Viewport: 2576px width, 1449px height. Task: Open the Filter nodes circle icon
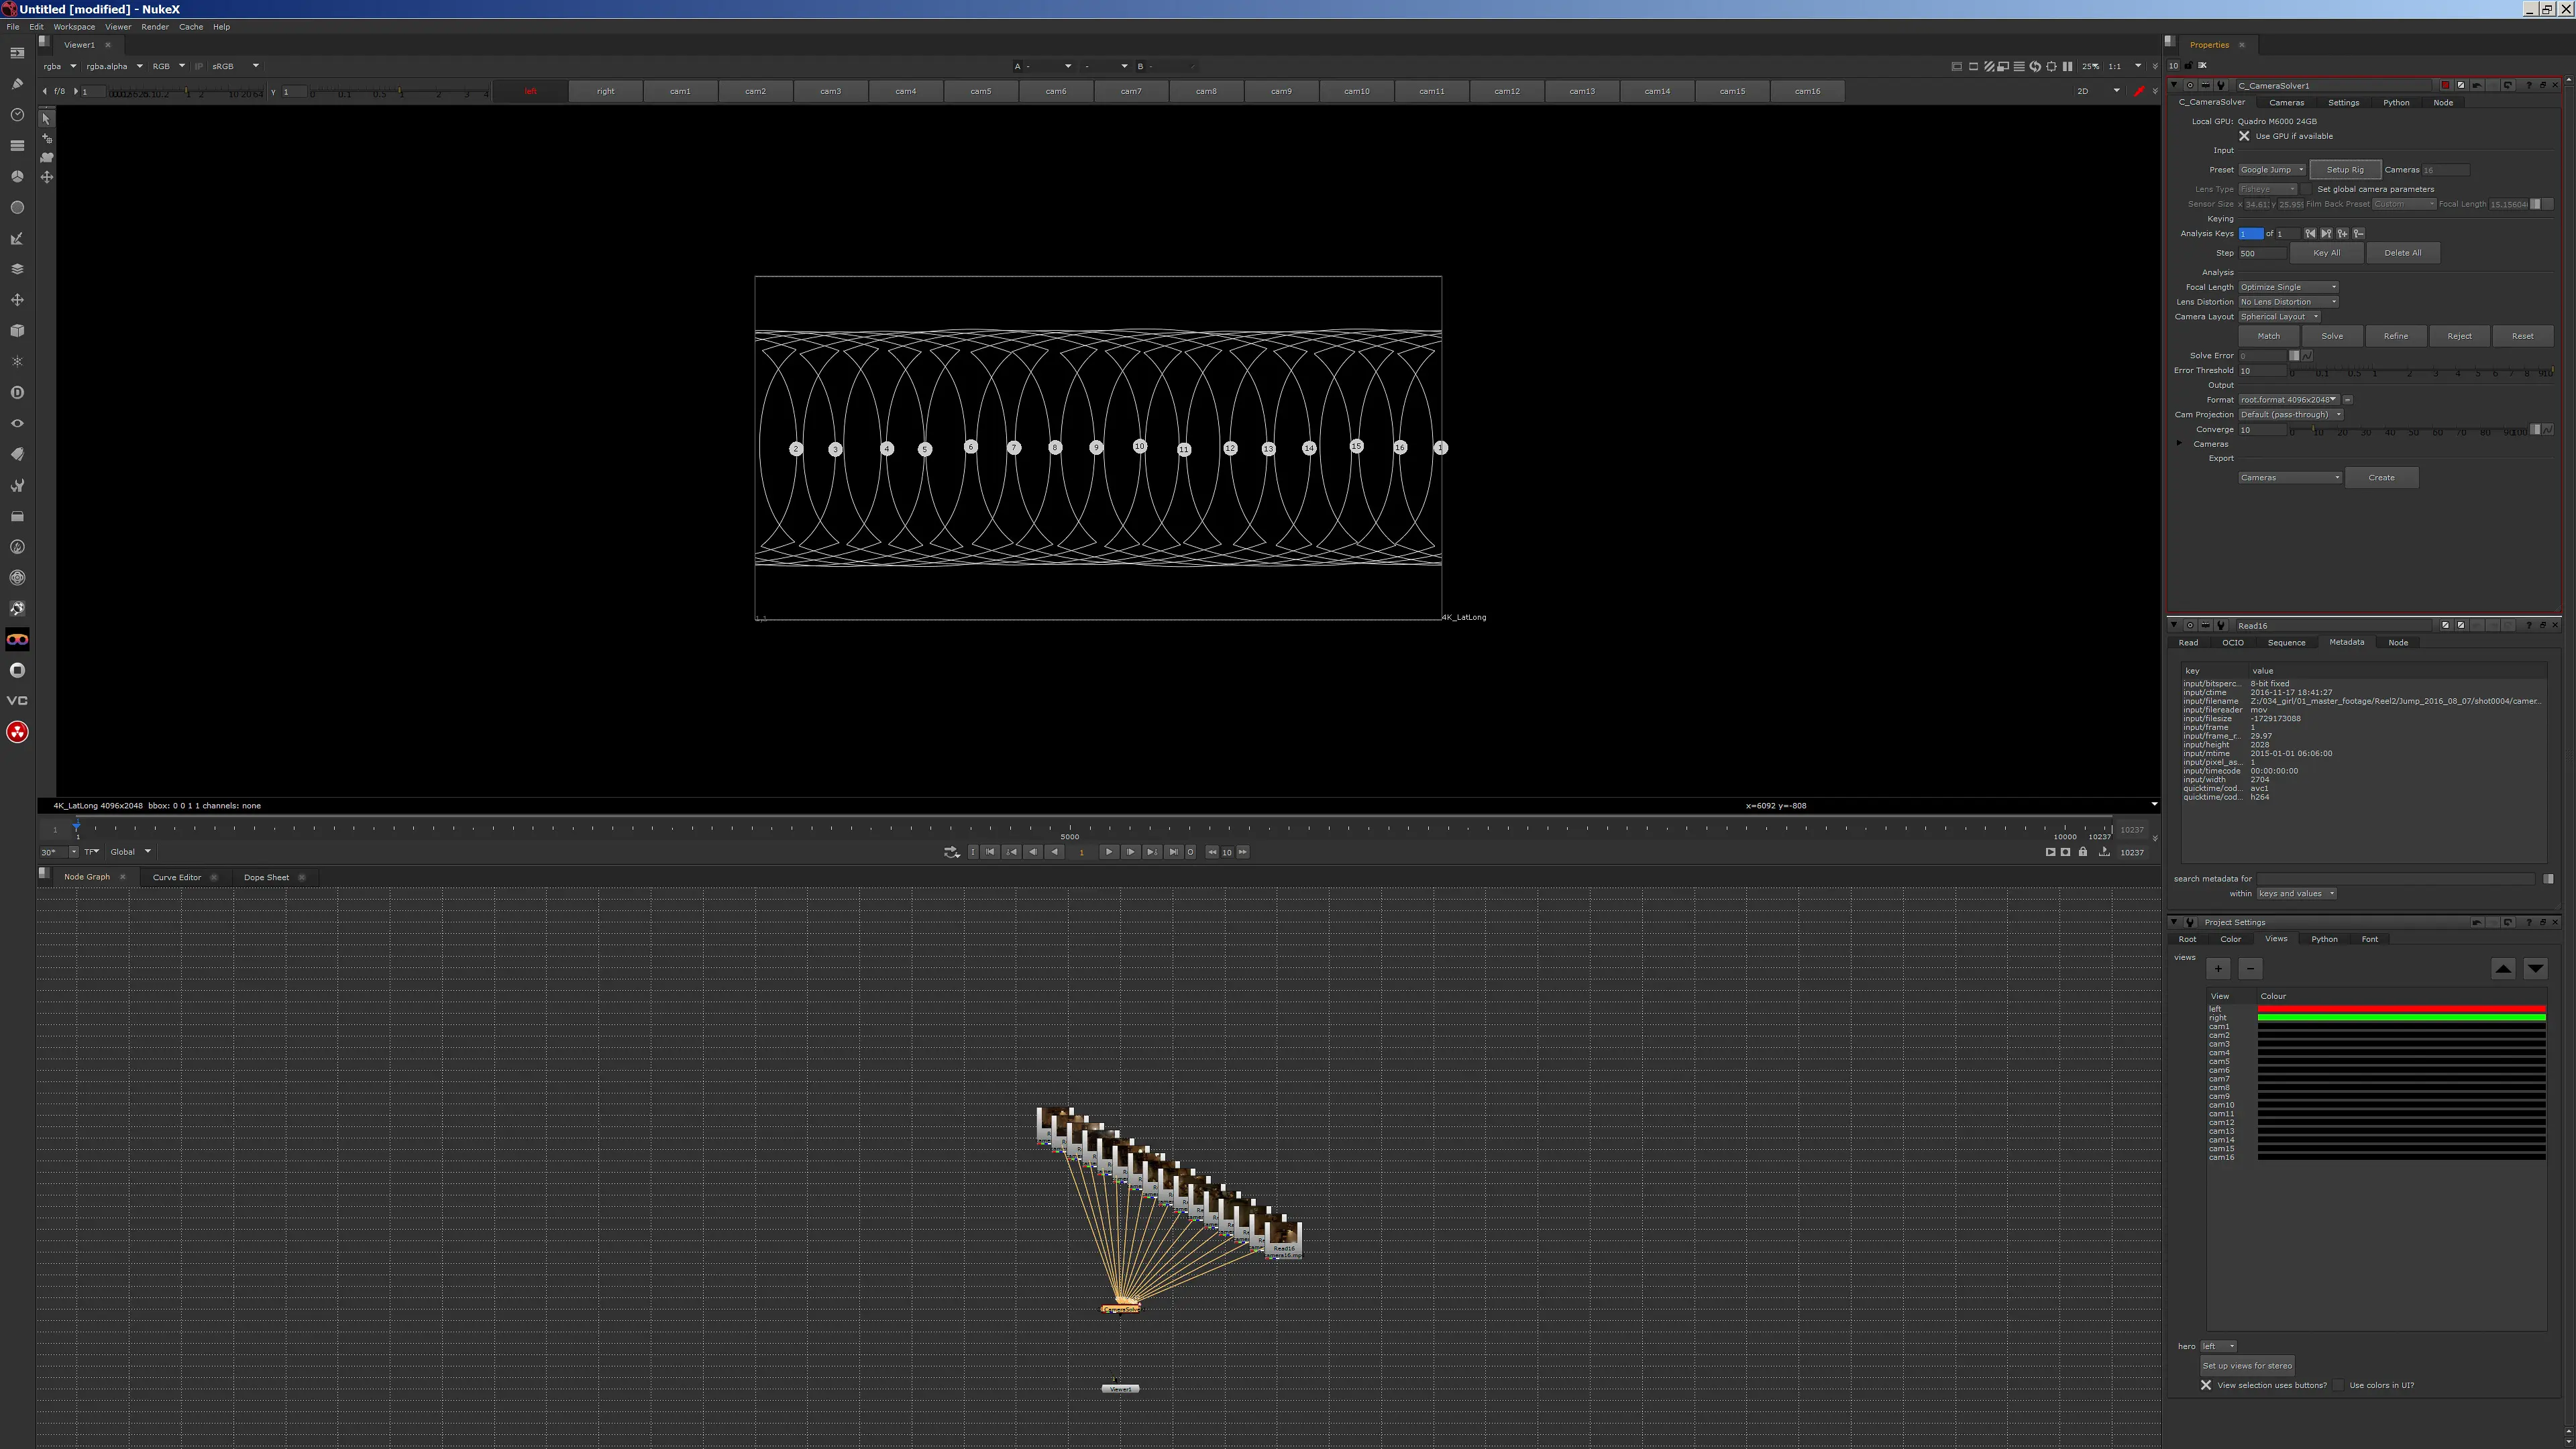point(17,208)
